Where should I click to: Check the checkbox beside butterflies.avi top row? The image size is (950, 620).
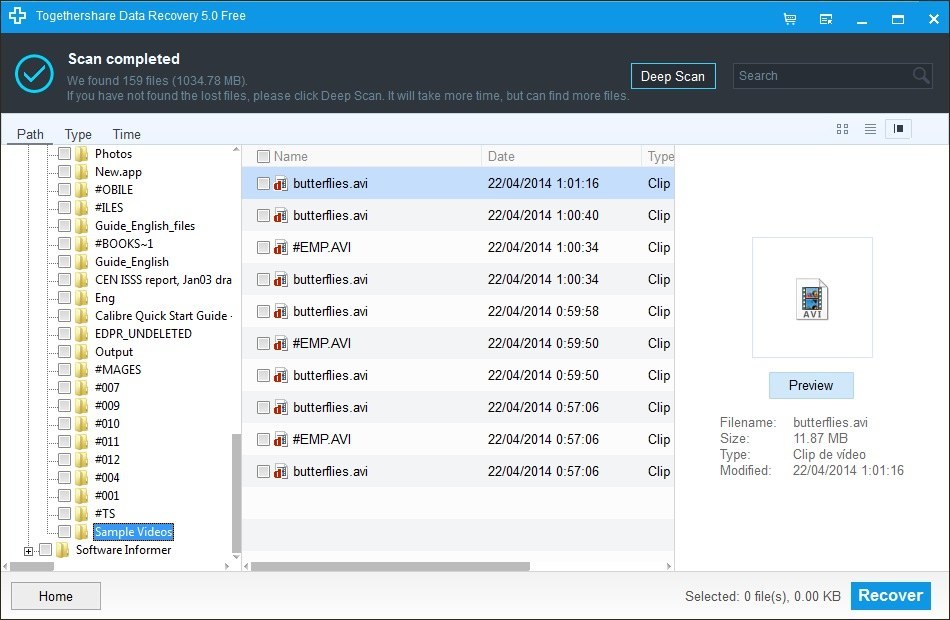[264, 183]
